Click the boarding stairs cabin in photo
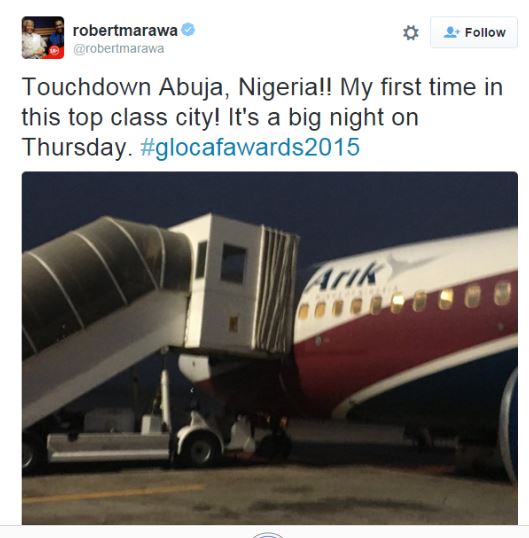The image size is (529, 538). tap(234, 285)
